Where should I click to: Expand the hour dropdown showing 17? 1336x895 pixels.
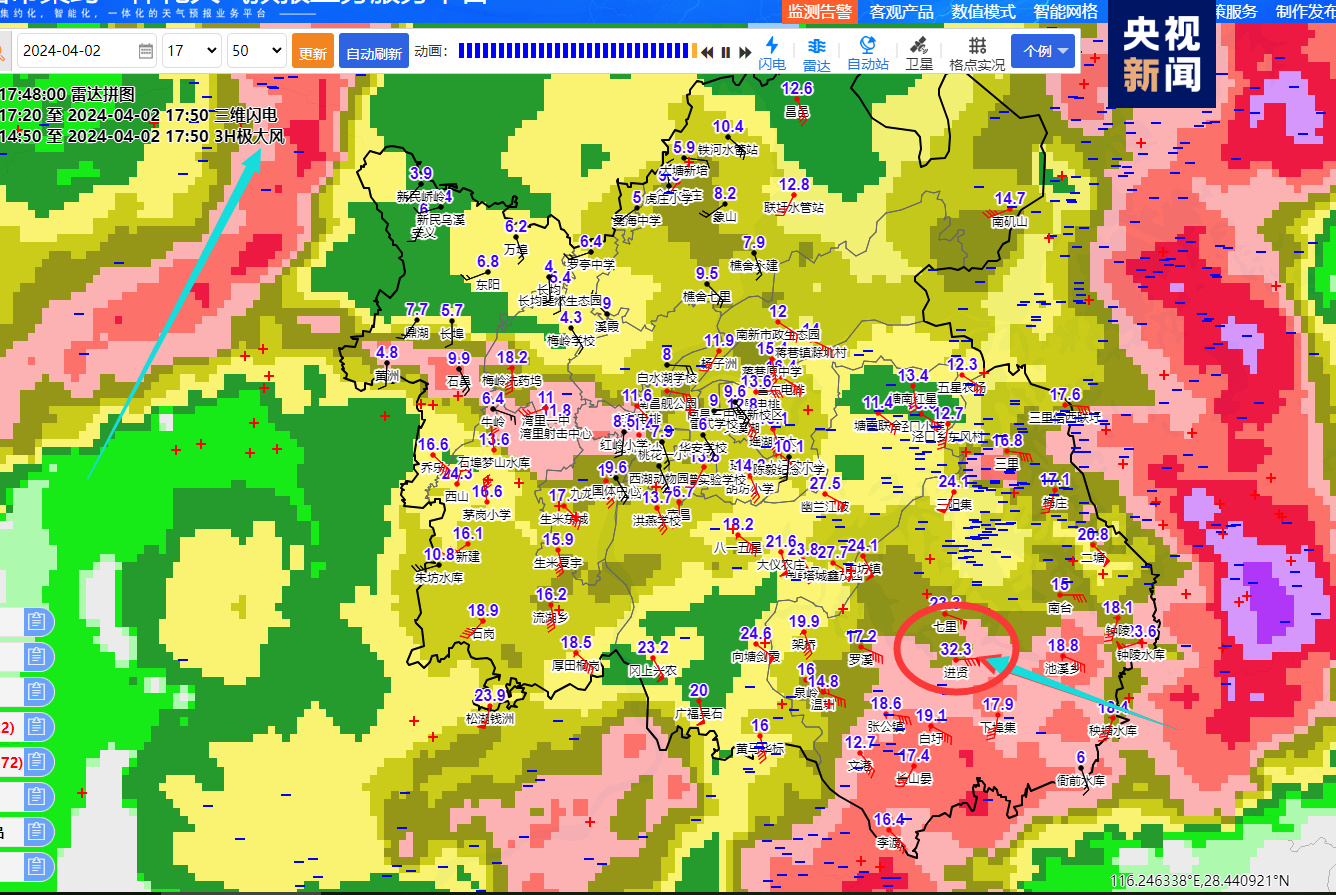click(x=192, y=51)
